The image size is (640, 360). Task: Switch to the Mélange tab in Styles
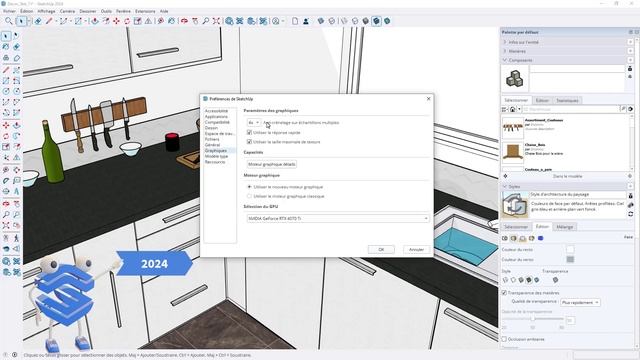click(564, 227)
